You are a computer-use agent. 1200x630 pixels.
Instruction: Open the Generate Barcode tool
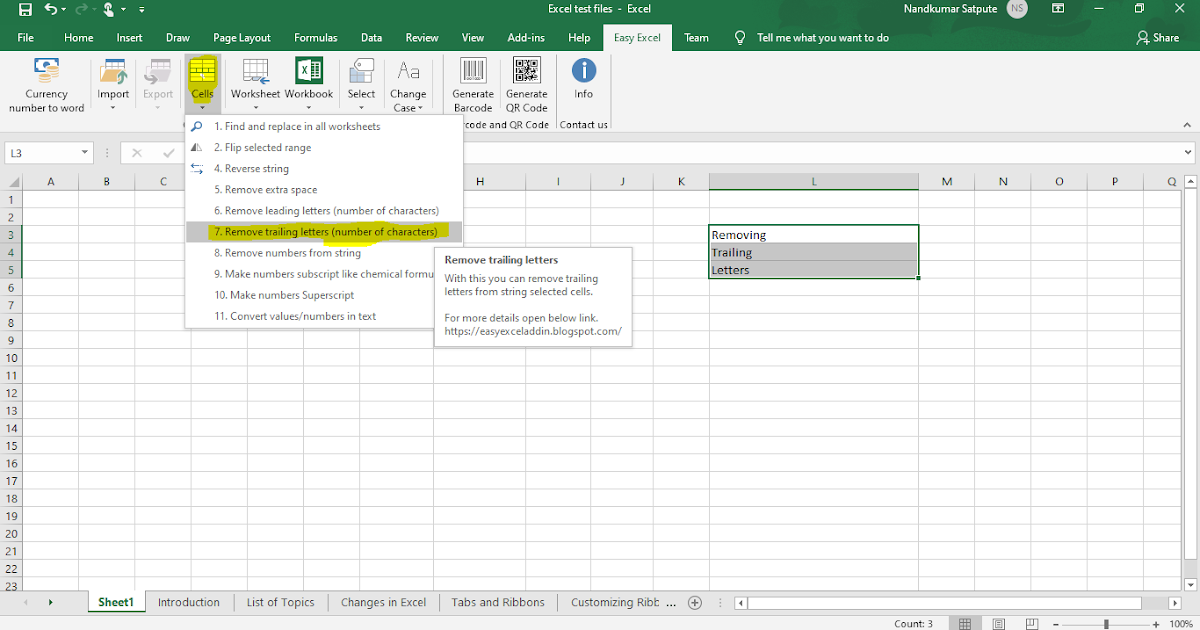click(x=472, y=83)
